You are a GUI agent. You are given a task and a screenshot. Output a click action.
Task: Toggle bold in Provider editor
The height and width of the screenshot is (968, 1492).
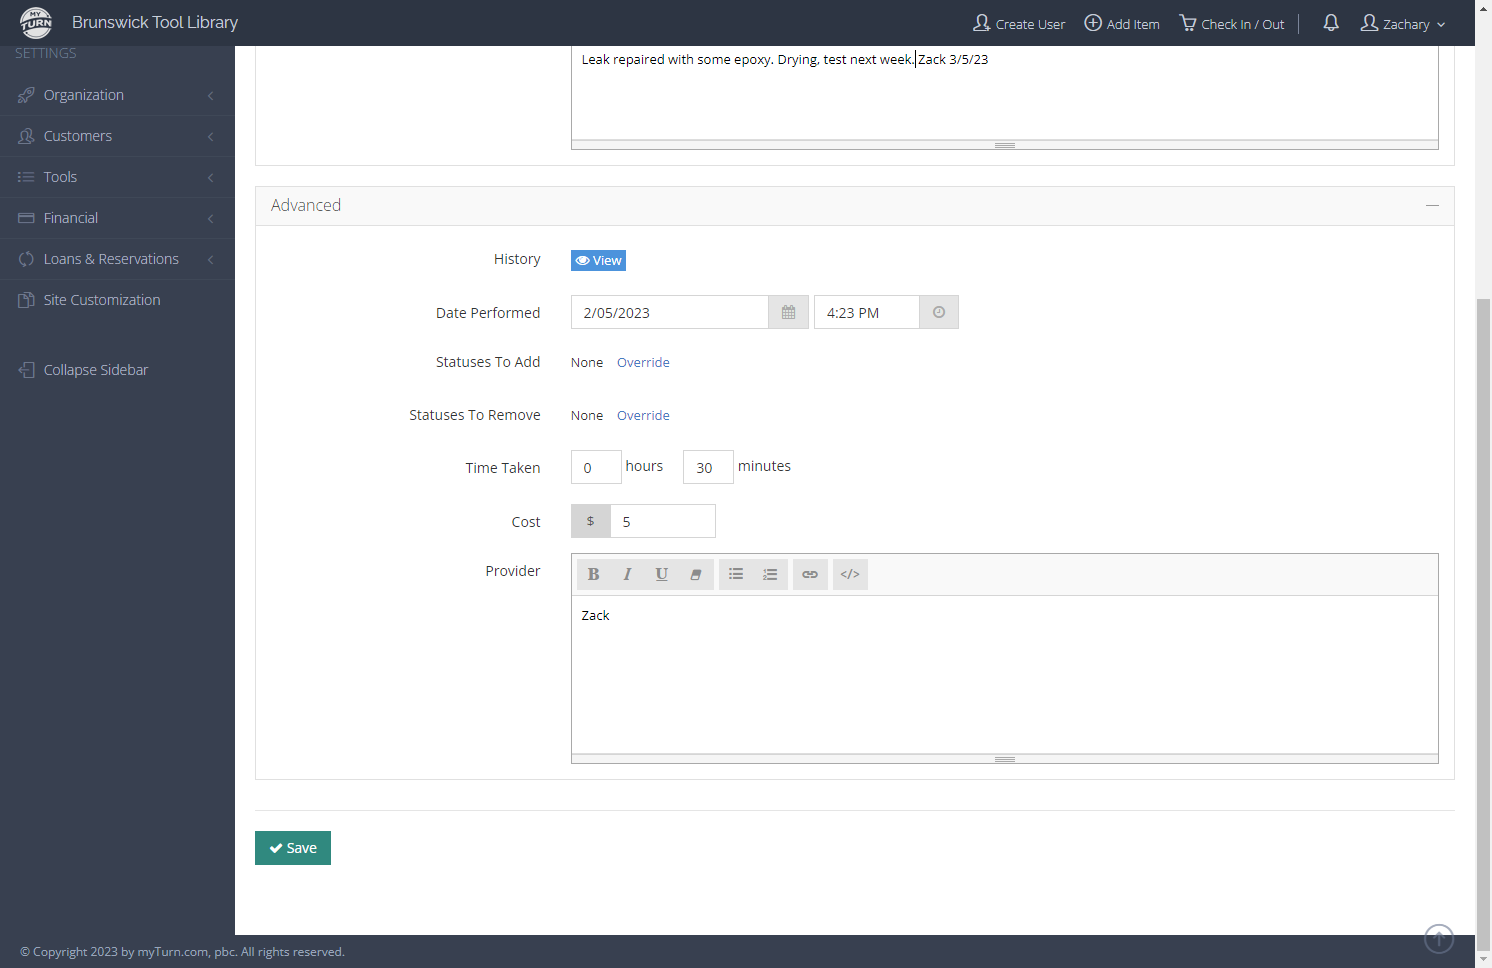594,574
